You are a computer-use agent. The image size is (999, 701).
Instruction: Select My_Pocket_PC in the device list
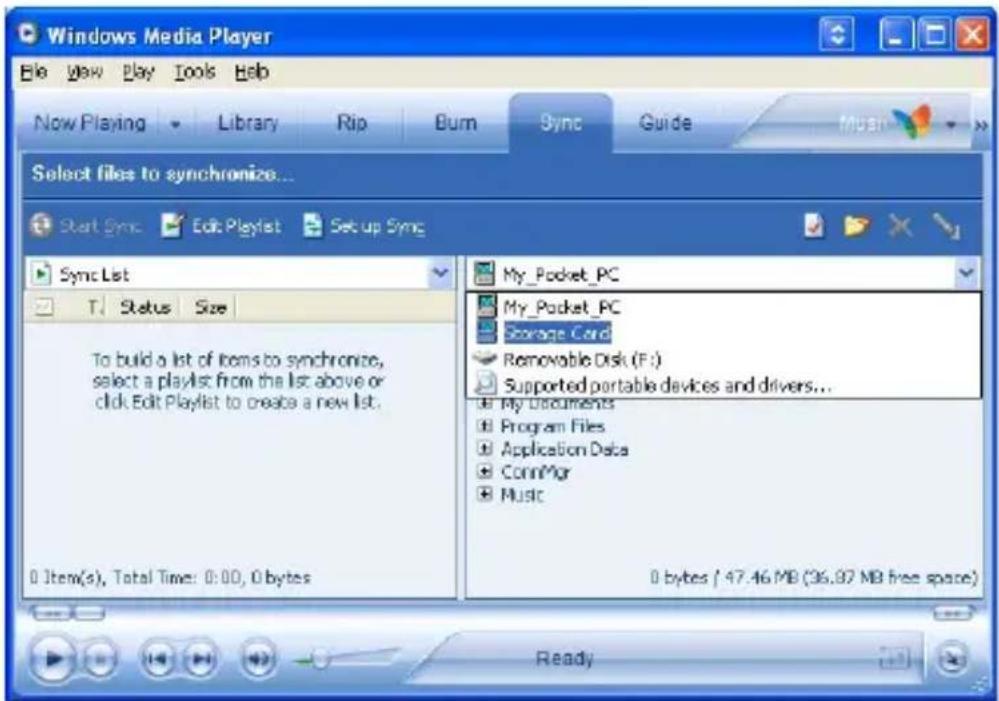pos(724,307)
